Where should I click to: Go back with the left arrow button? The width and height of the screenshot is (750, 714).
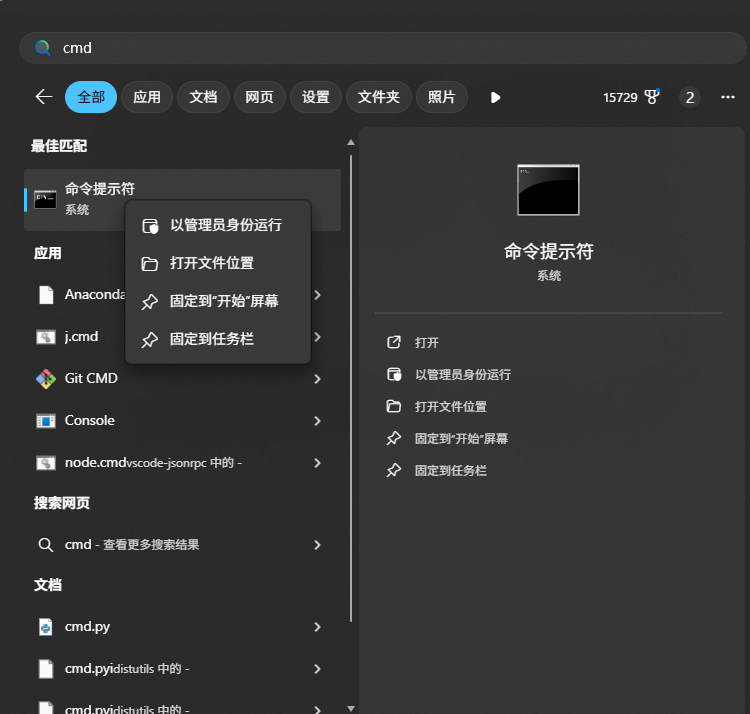(44, 97)
